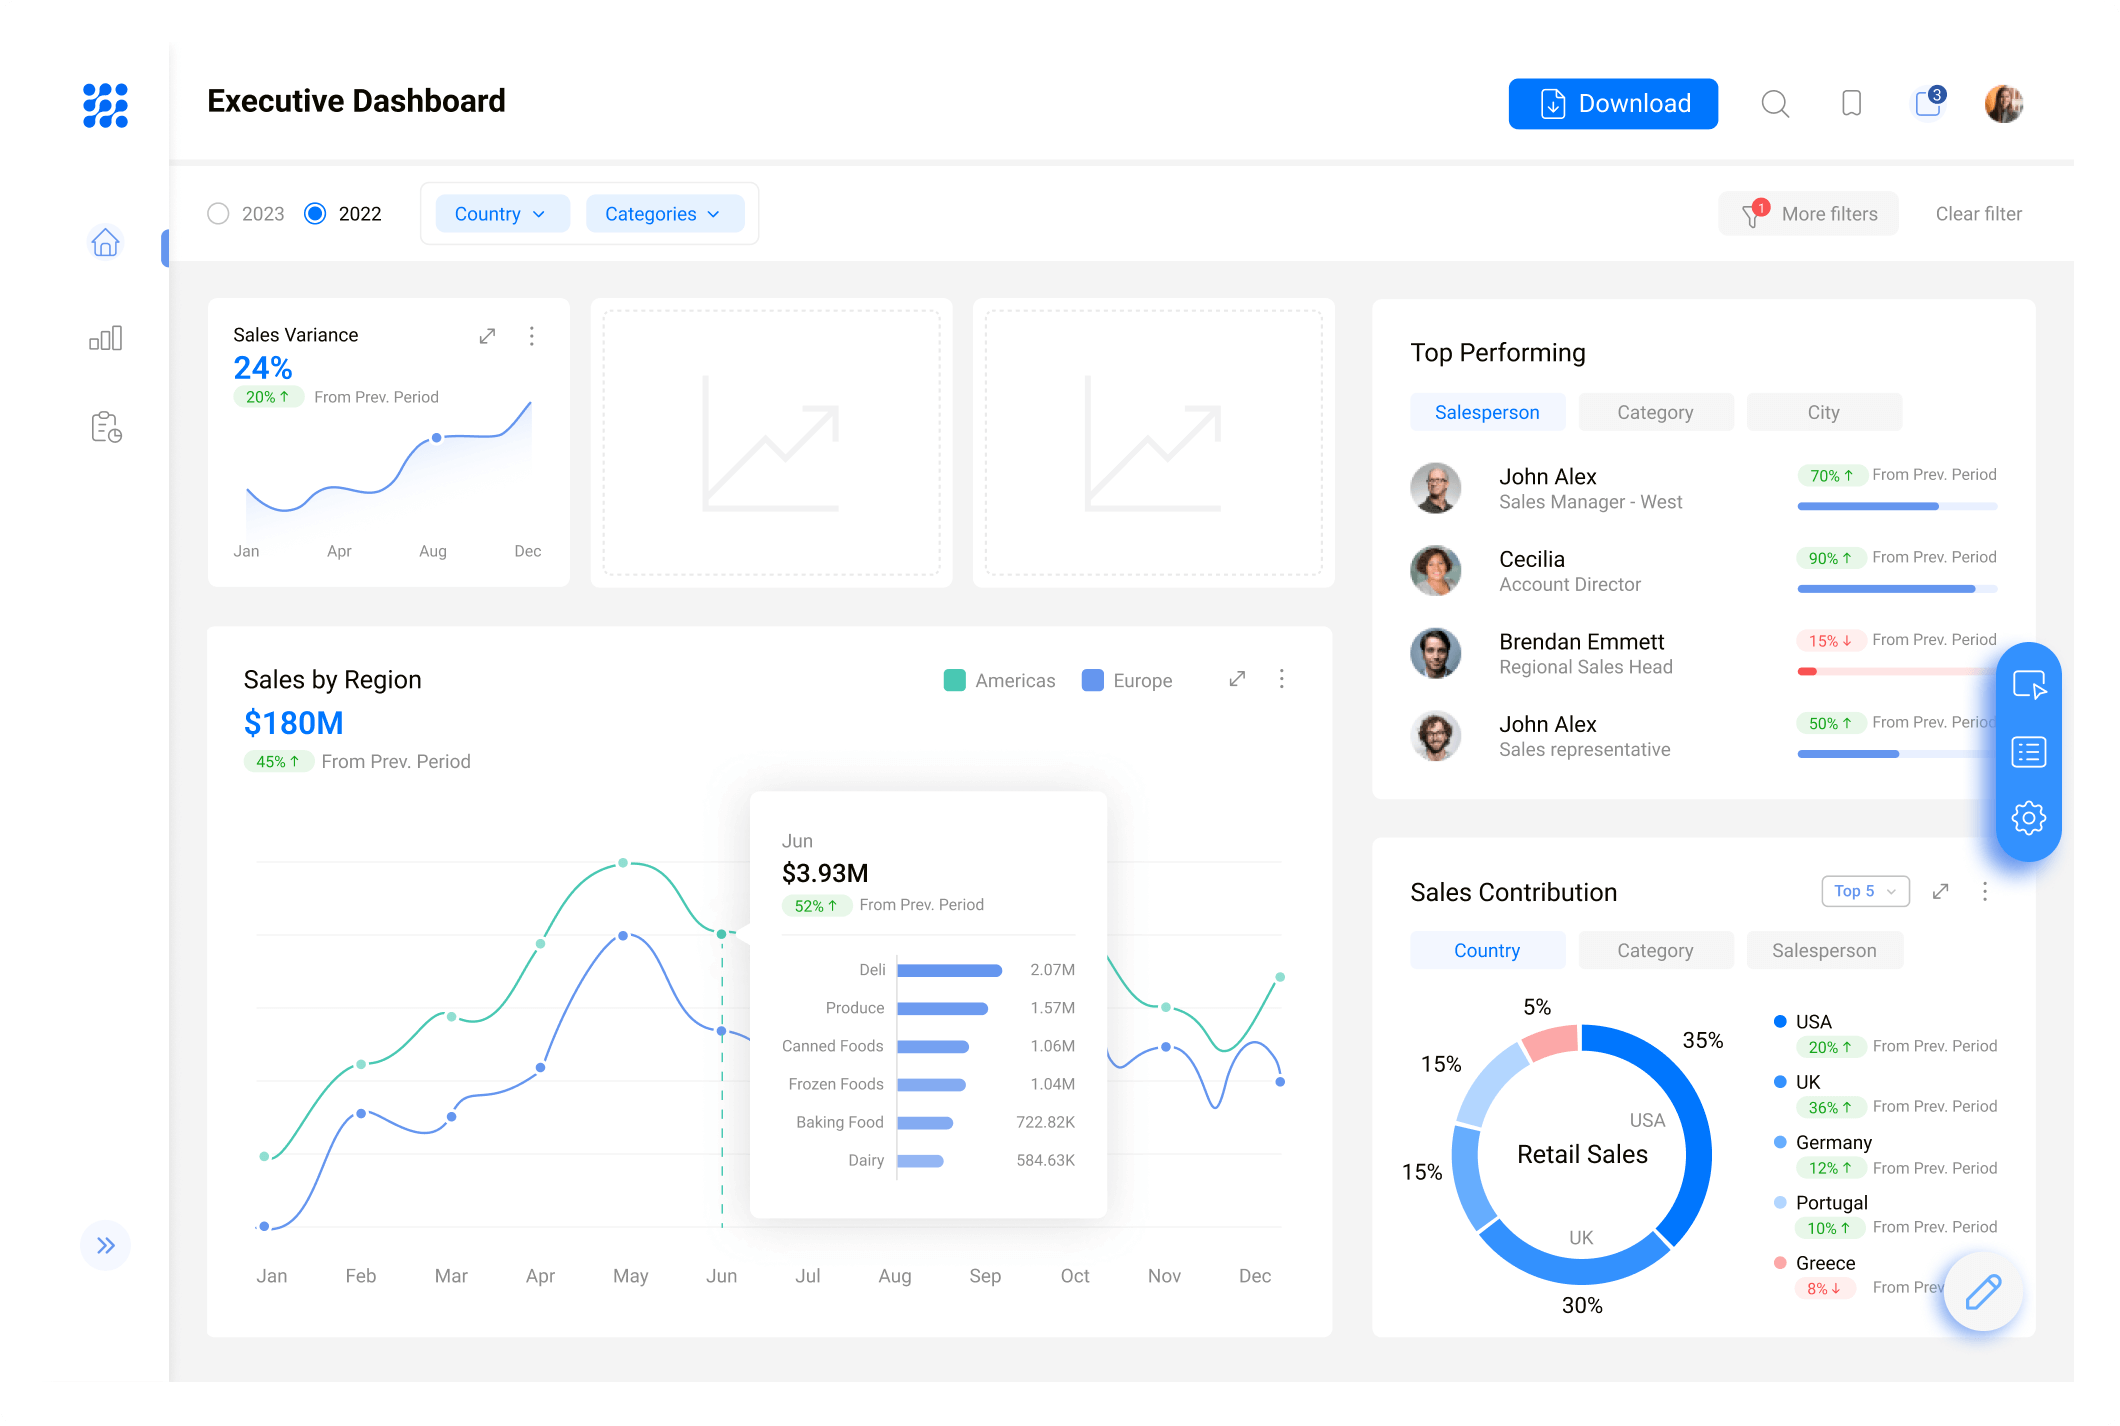Open the bar chart analytics sidebar icon
This screenshot has height=1426, width=2120.
(105, 338)
